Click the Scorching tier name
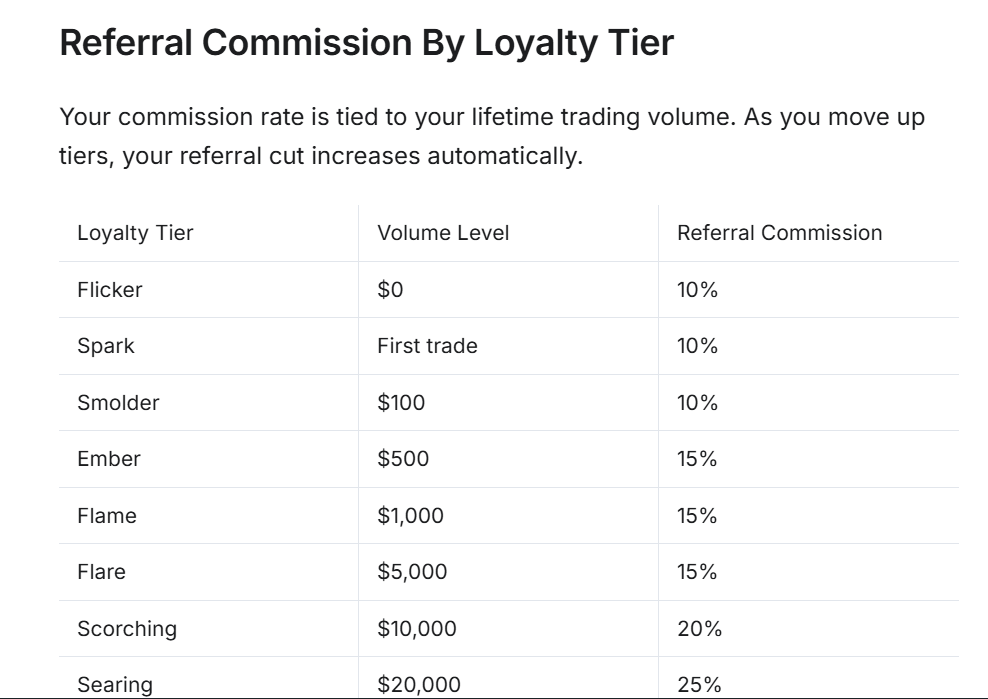 127,628
